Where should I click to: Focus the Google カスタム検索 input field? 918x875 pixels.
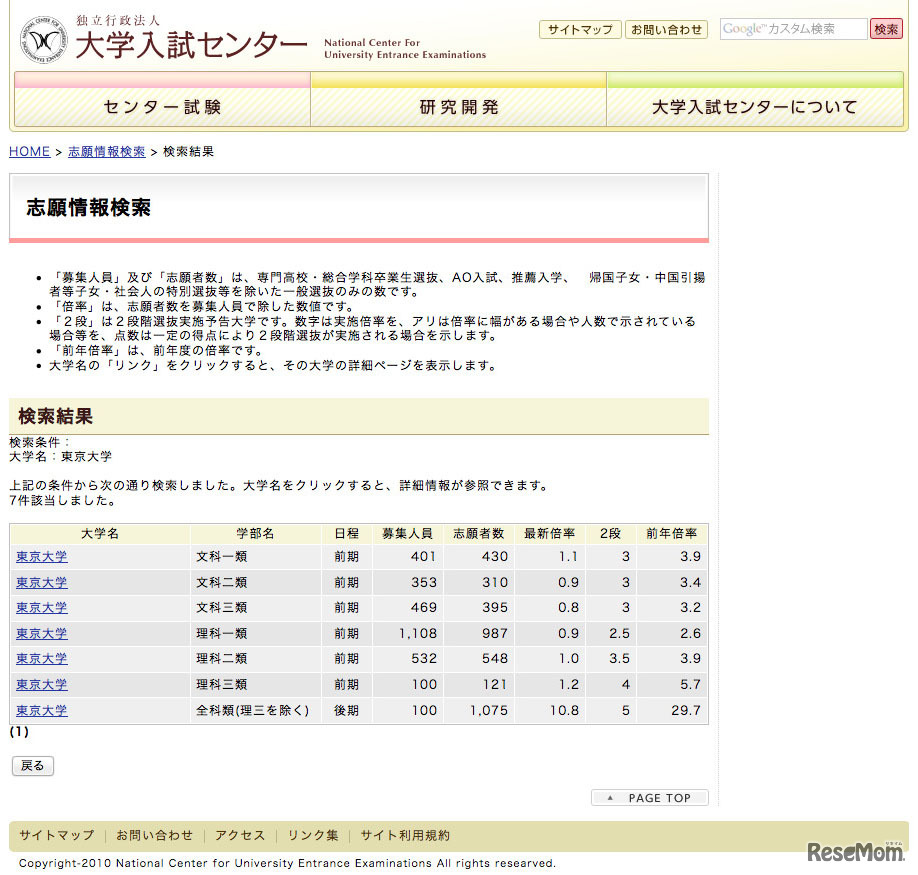793,30
